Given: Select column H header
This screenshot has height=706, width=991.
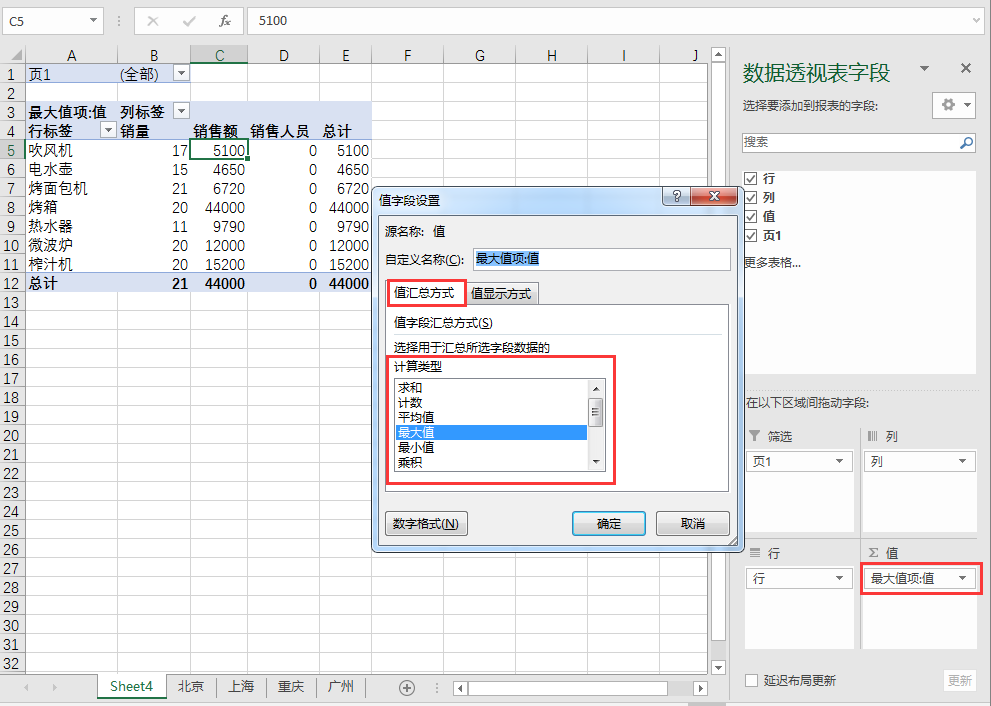Looking at the screenshot, I should pos(552,55).
